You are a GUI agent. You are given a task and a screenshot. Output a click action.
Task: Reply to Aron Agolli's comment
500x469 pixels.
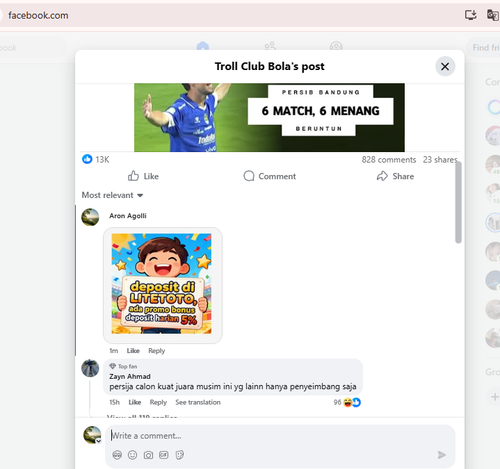[x=157, y=351]
